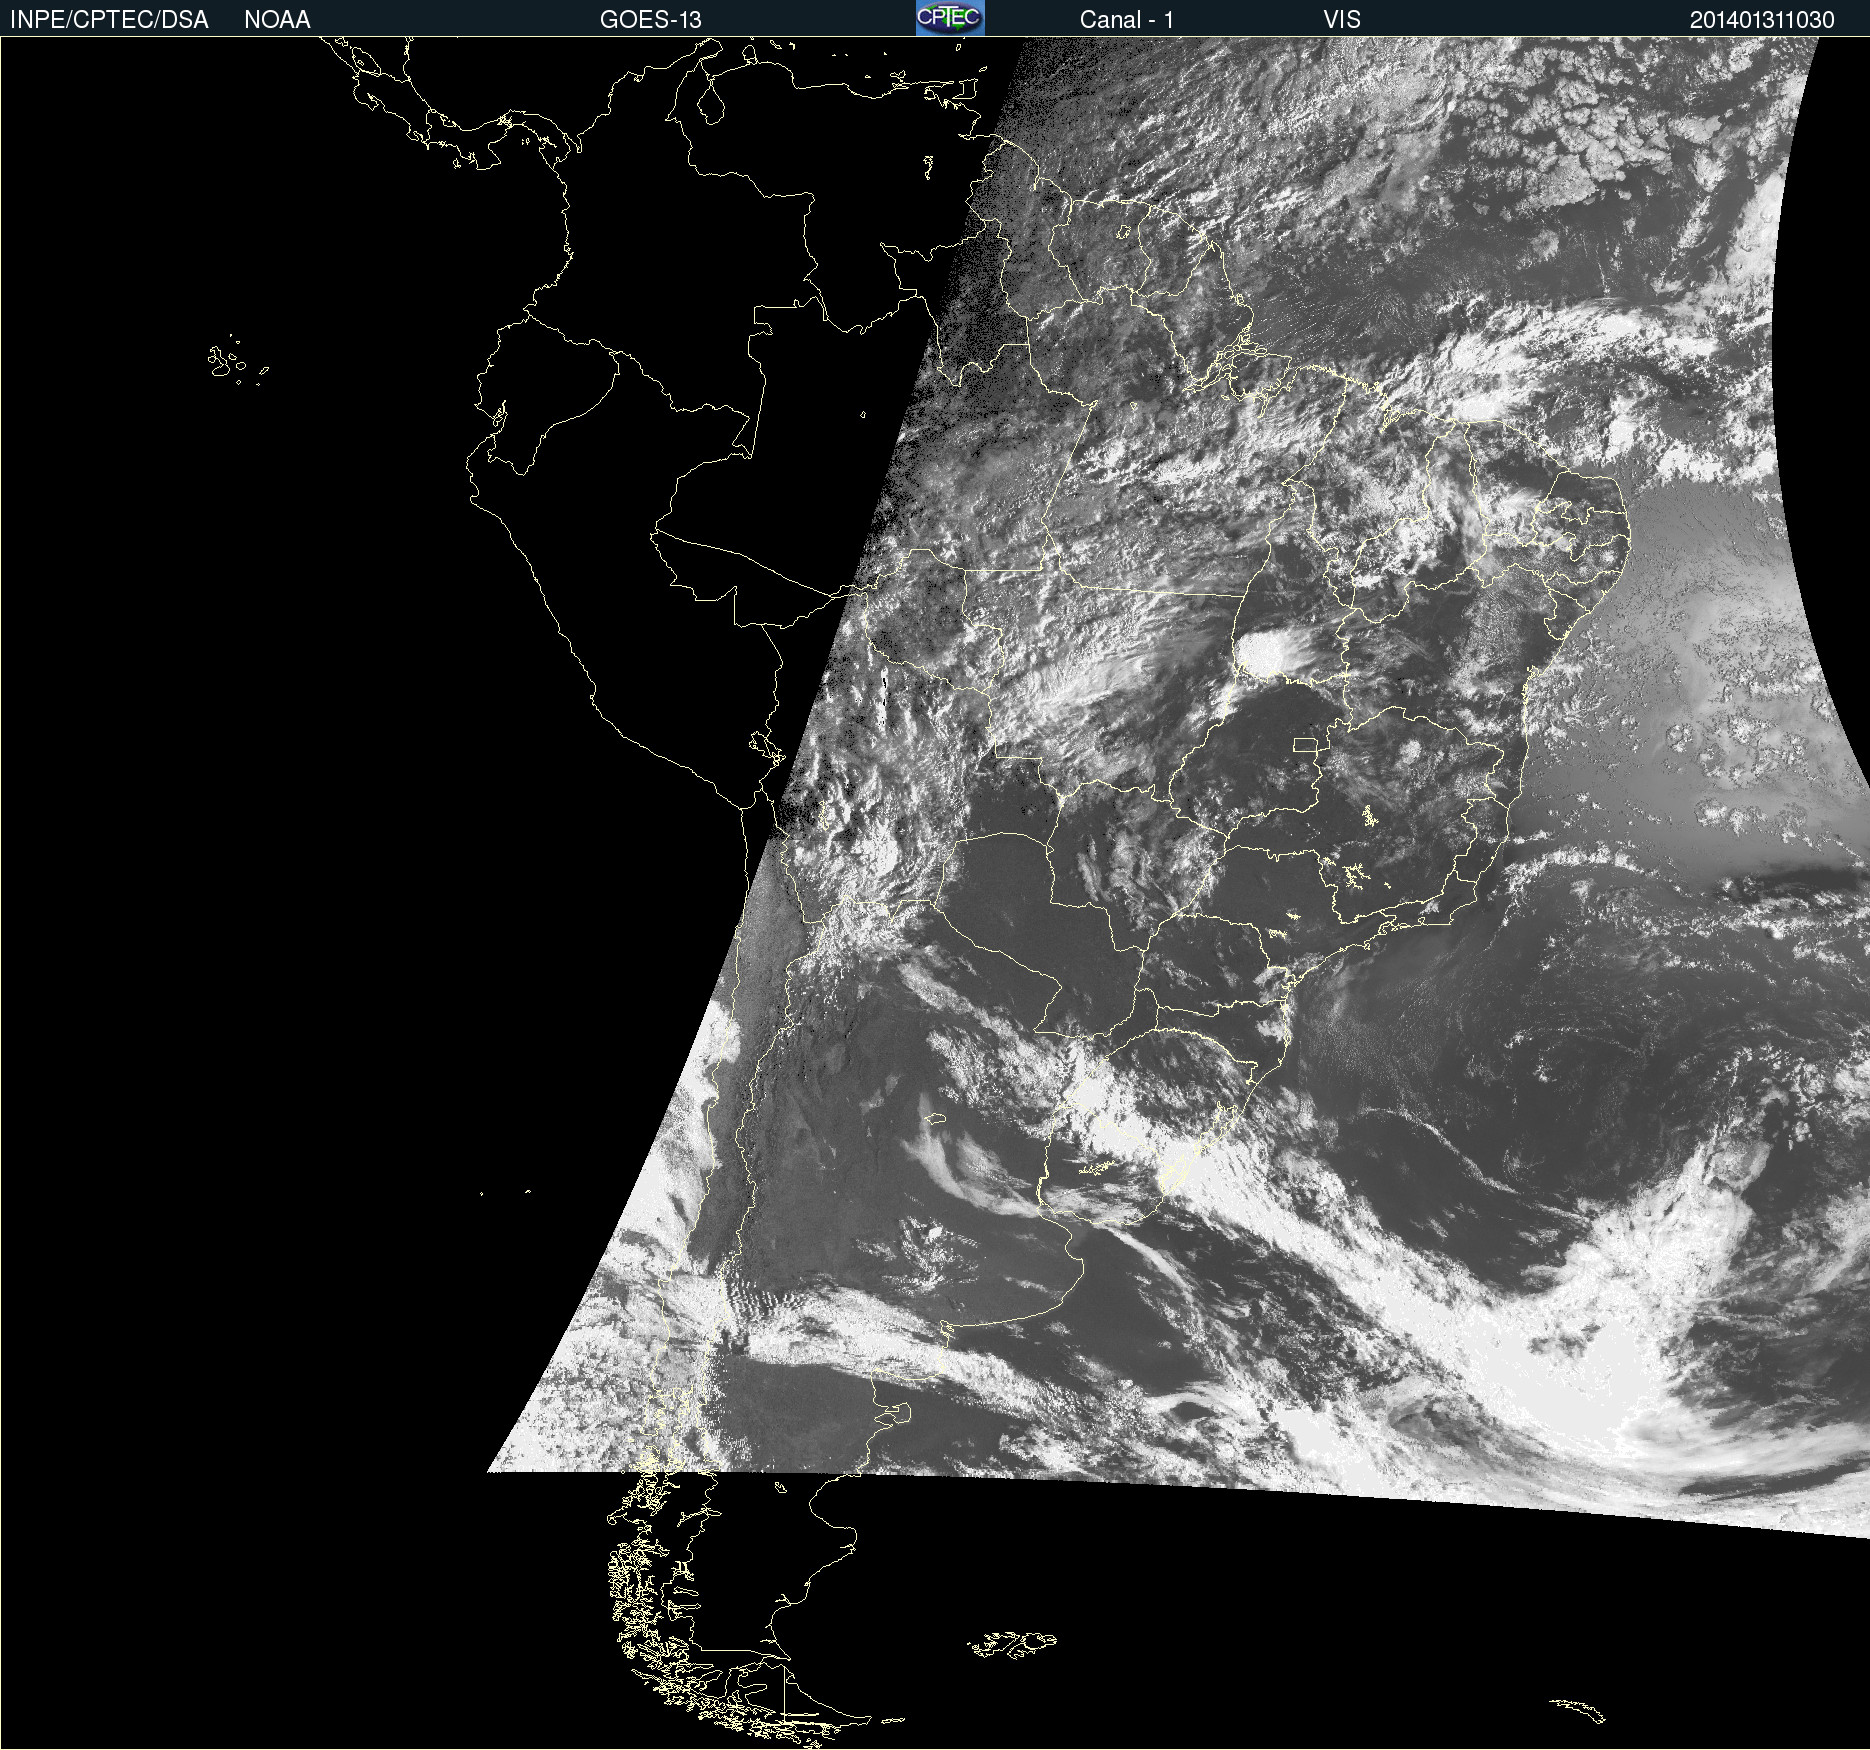
Task: Click the INPE/CPTEC/DSA header text
Action: [x=109, y=20]
